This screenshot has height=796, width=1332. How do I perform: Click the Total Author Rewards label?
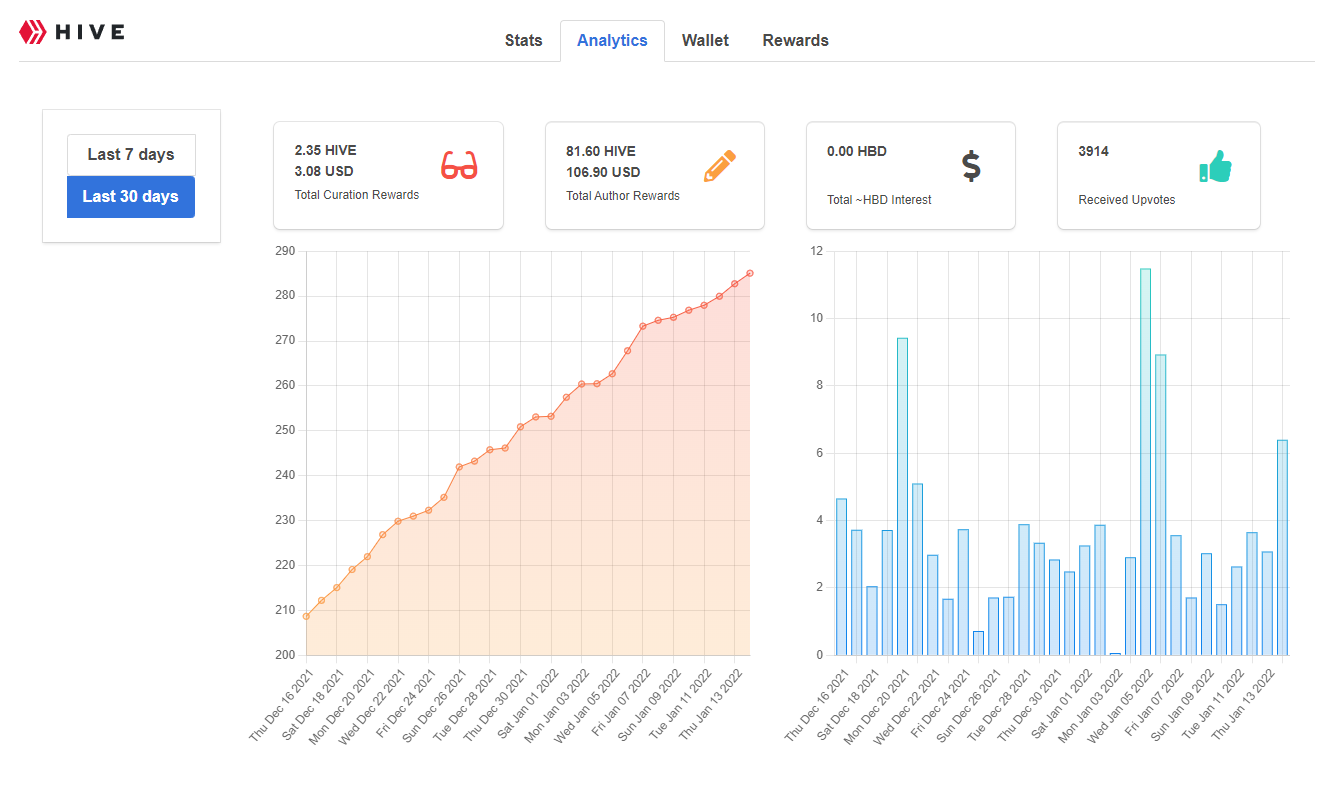coord(623,196)
